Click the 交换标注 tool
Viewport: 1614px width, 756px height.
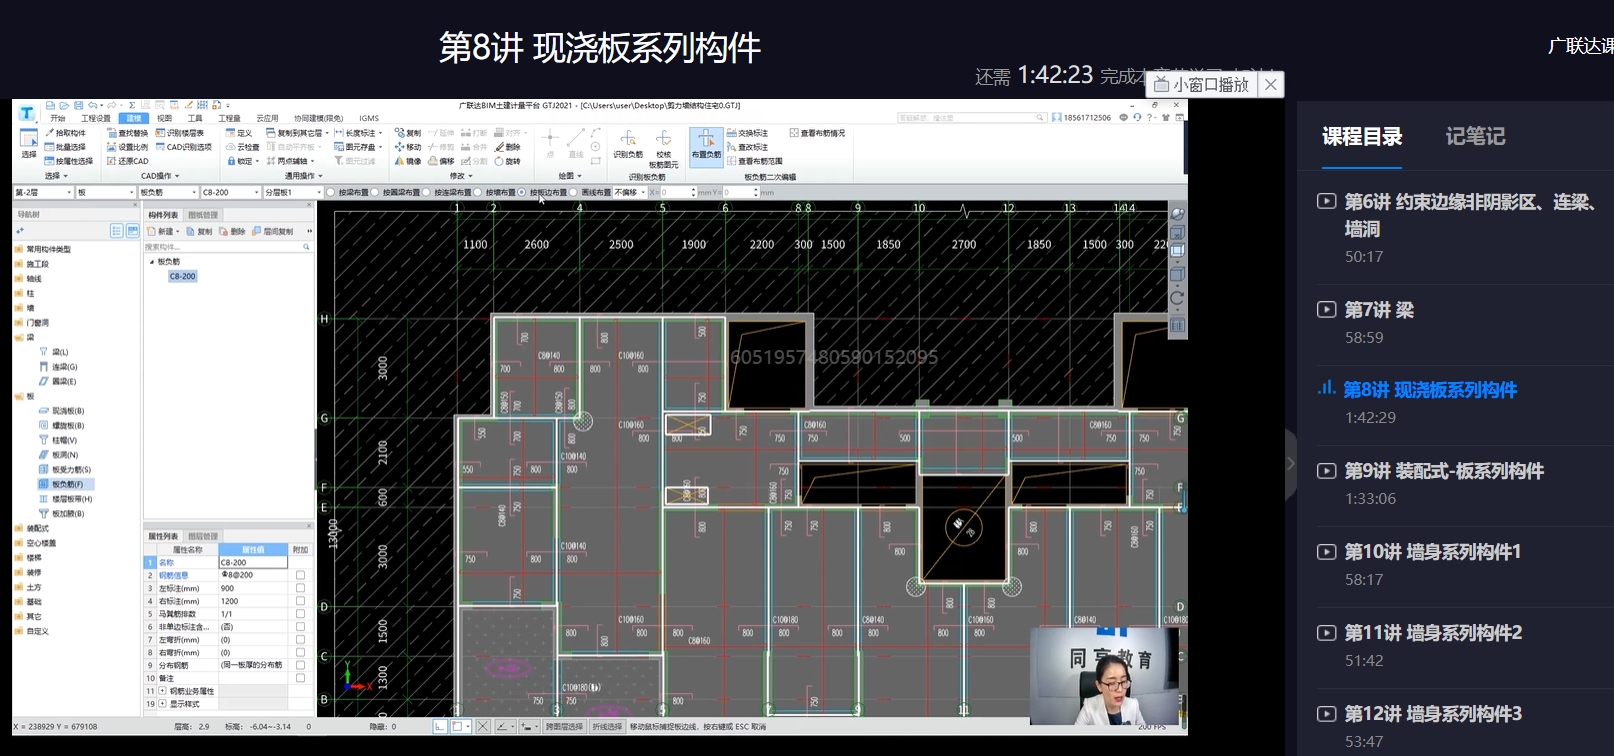pos(748,133)
